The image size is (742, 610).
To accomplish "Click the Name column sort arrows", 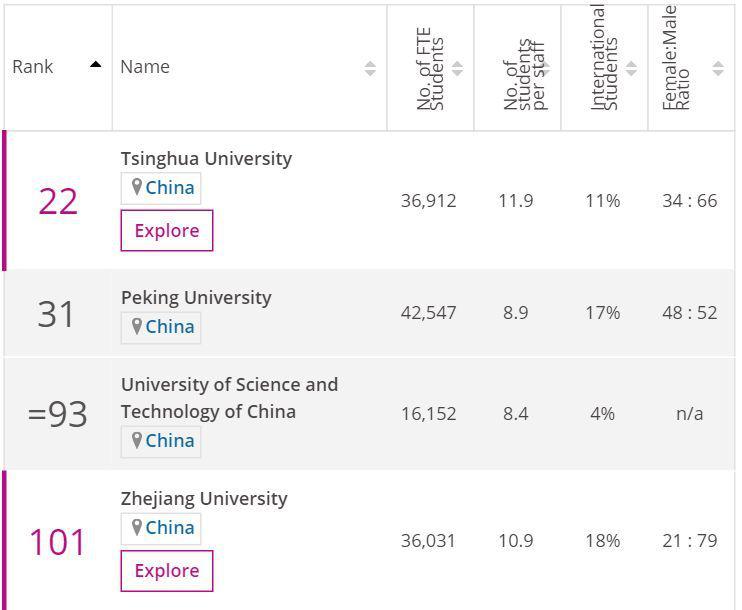I will [370, 68].
